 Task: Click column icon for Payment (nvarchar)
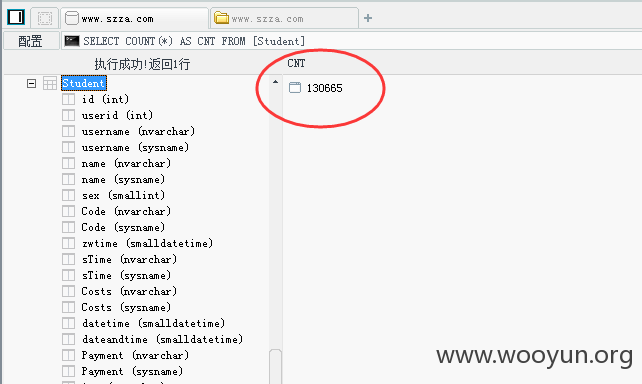click(68, 355)
